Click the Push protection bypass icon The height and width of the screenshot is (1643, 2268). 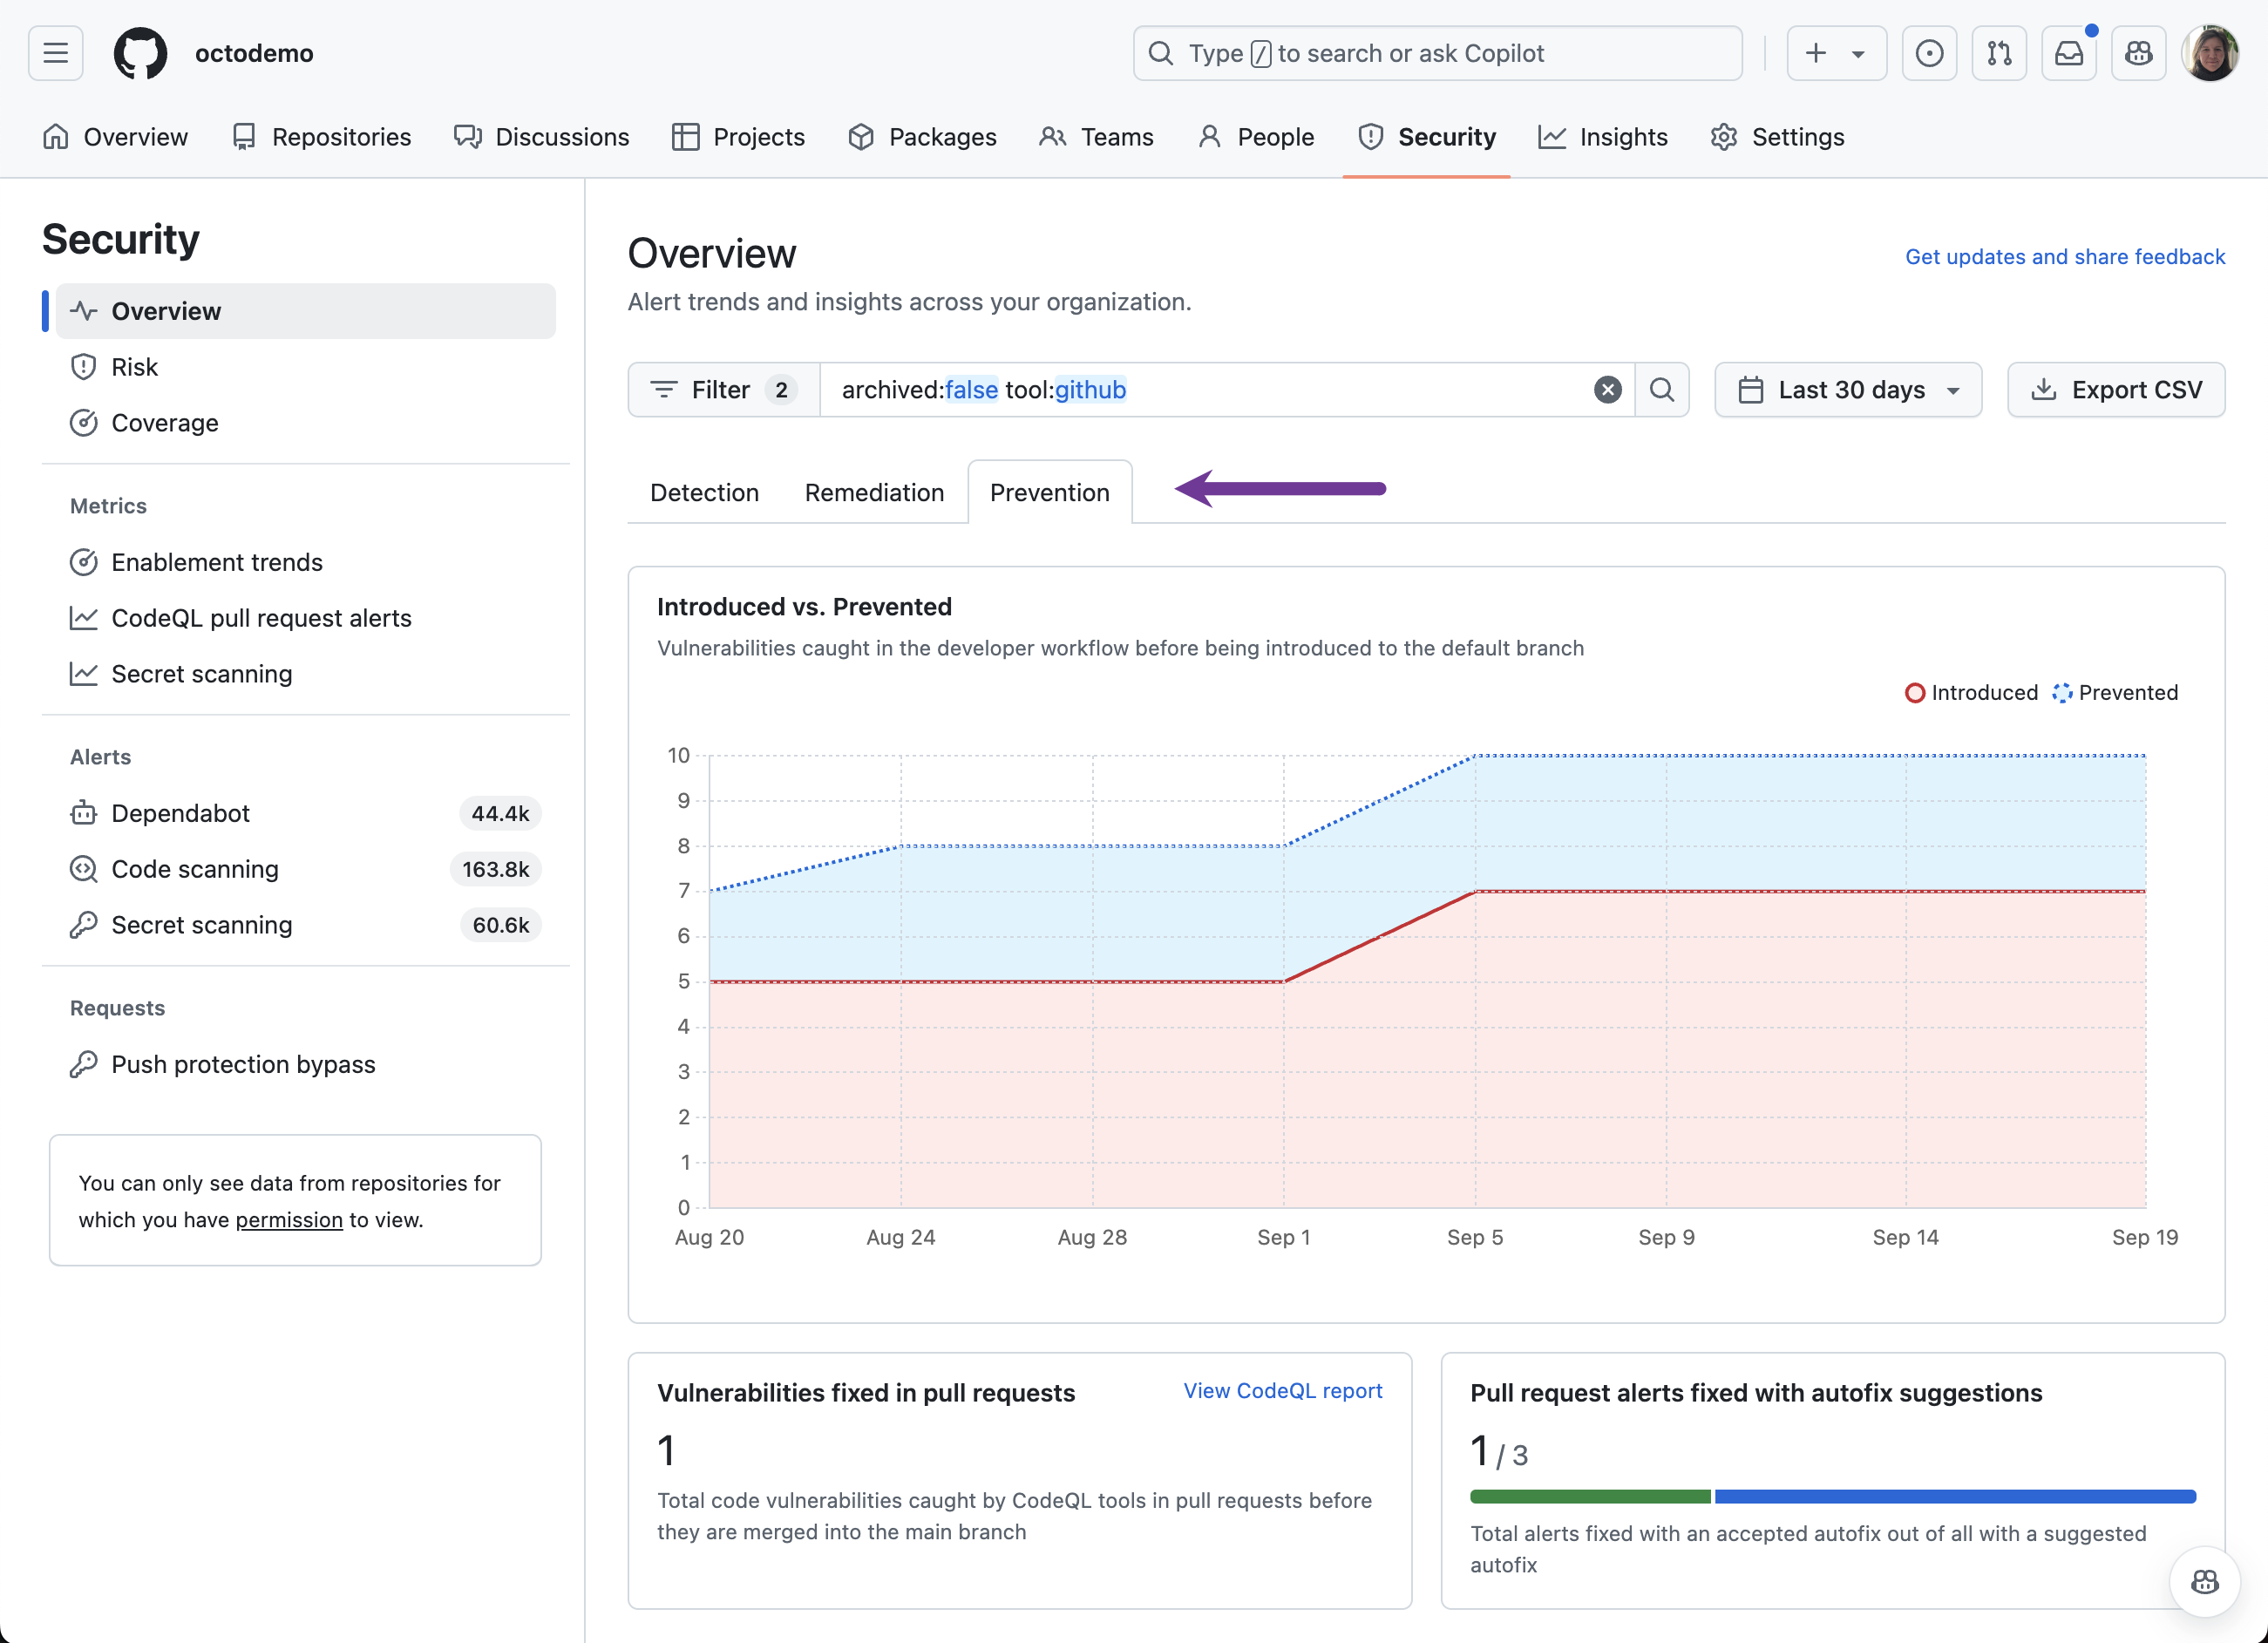click(81, 1063)
